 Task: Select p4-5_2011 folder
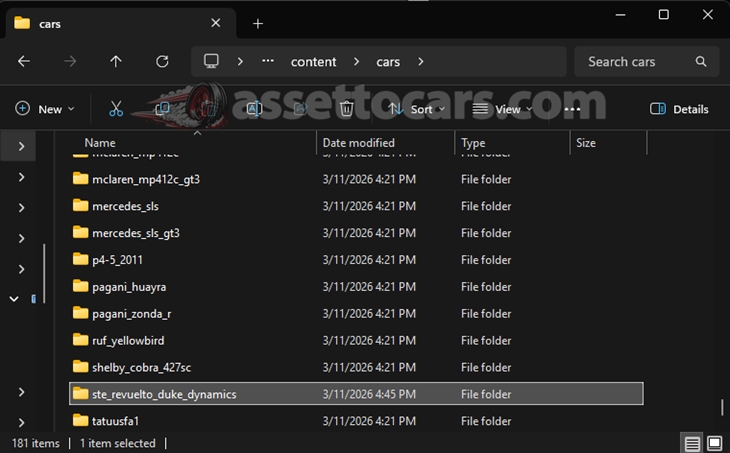[x=356, y=260]
